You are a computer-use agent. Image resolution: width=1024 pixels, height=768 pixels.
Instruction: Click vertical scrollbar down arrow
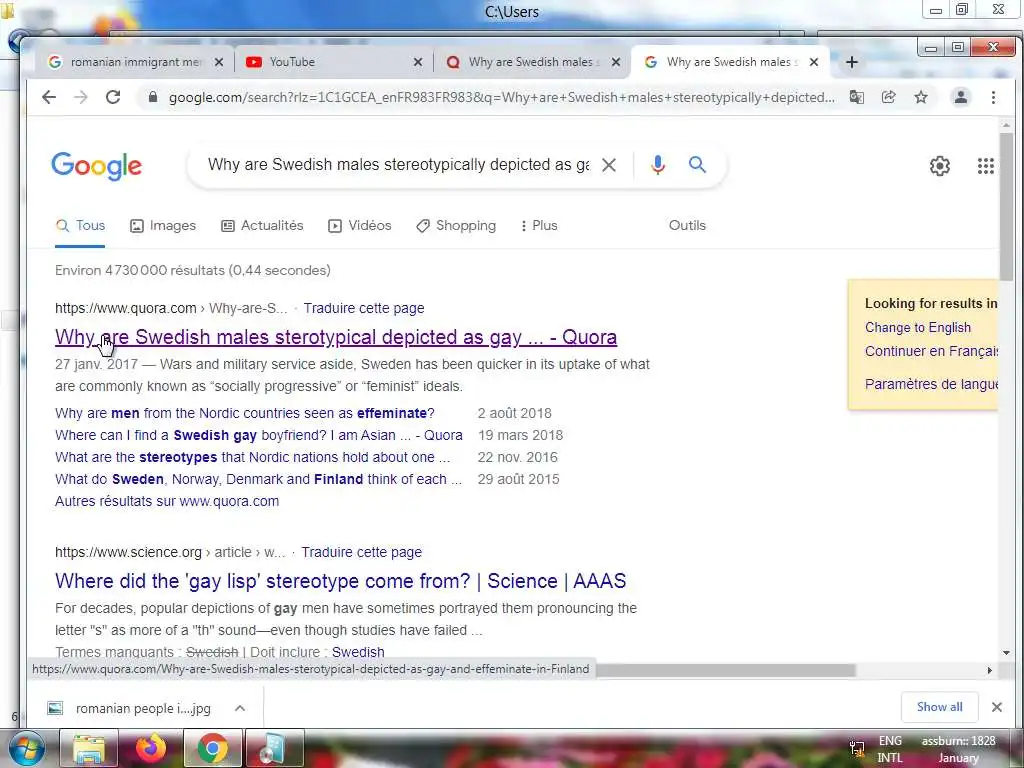click(1006, 652)
